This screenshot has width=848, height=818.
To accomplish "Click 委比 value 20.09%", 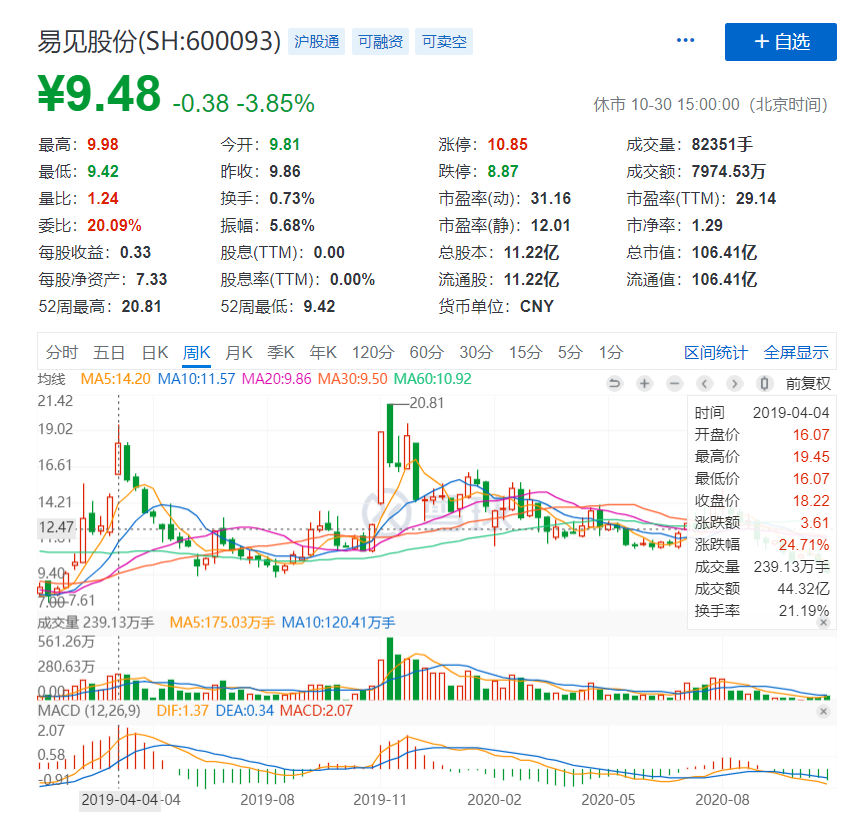I will tap(114, 226).
